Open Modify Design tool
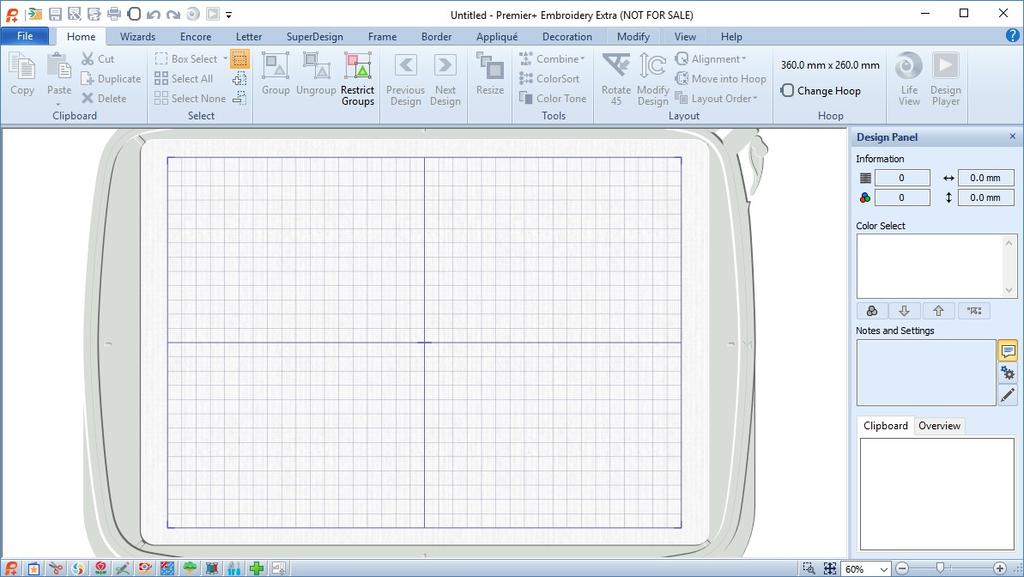1024x577 pixels. click(x=652, y=78)
